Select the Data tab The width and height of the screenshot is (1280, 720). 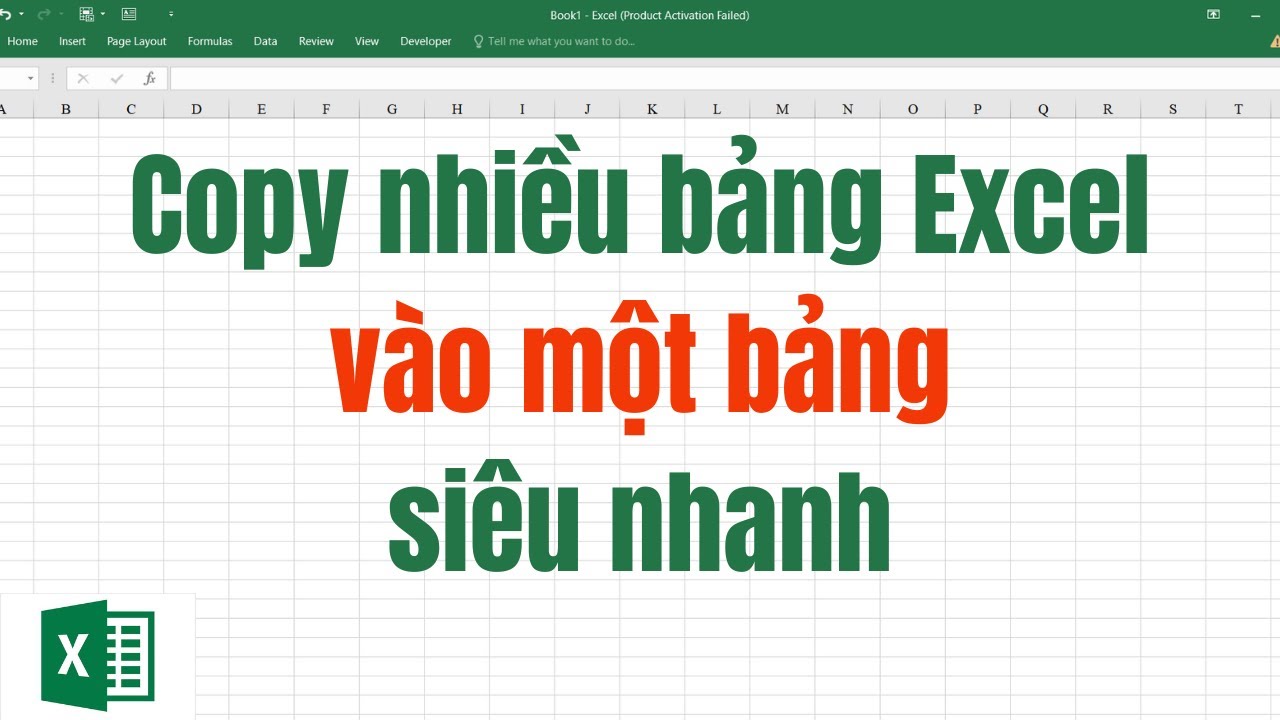[265, 41]
